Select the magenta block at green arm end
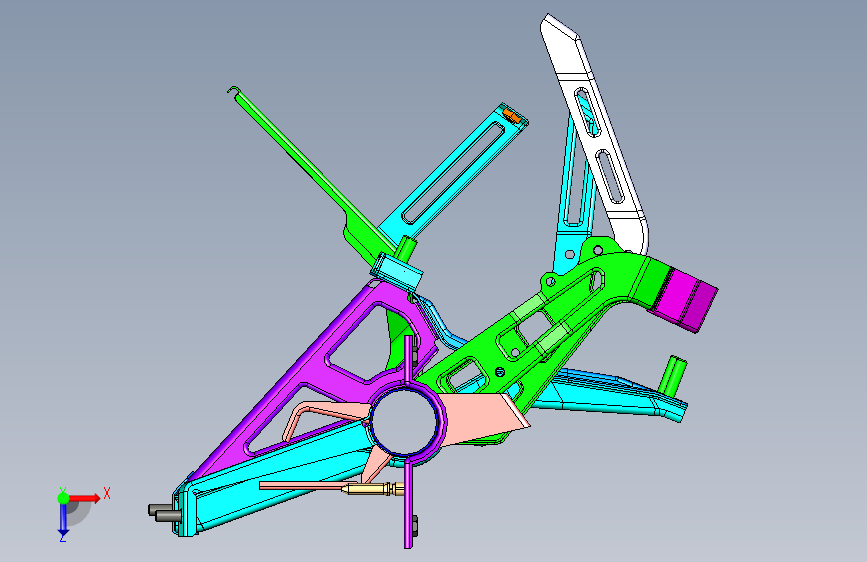The image size is (867, 562). click(686, 300)
